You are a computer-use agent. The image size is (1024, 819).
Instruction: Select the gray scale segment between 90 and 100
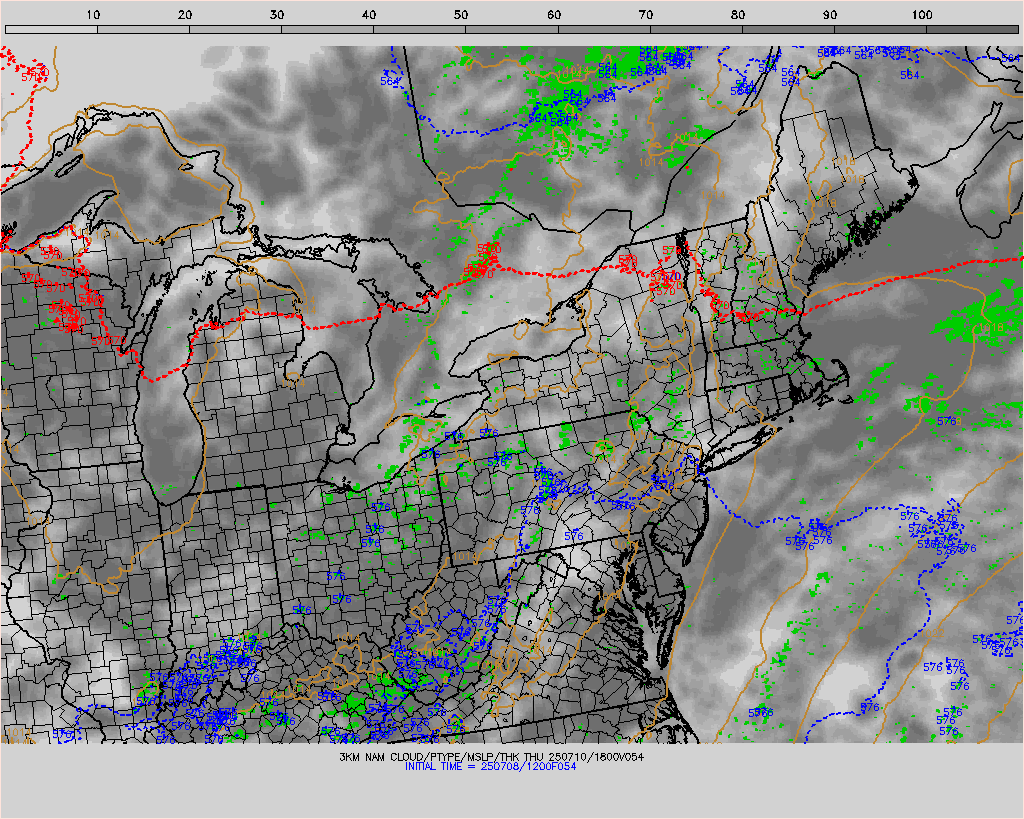tap(880, 29)
